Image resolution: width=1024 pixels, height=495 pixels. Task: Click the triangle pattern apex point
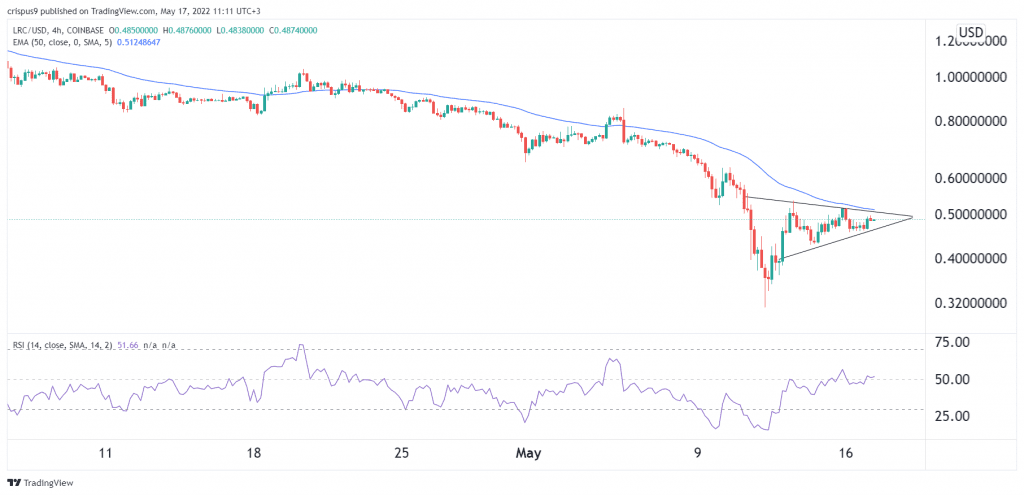pos(912,216)
